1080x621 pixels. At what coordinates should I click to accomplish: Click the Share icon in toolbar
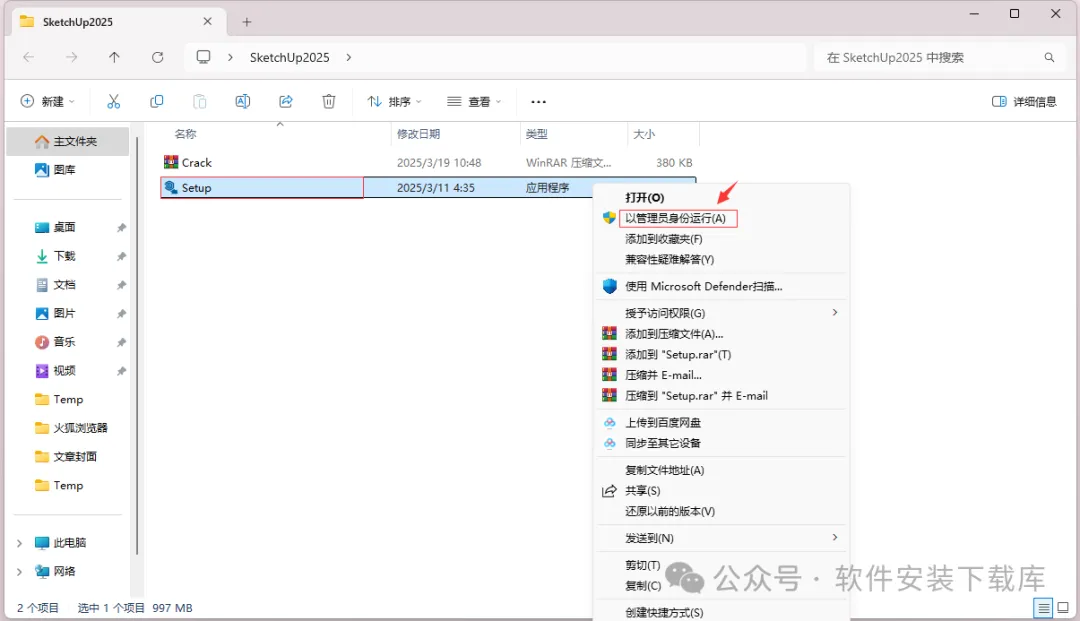[x=286, y=101]
